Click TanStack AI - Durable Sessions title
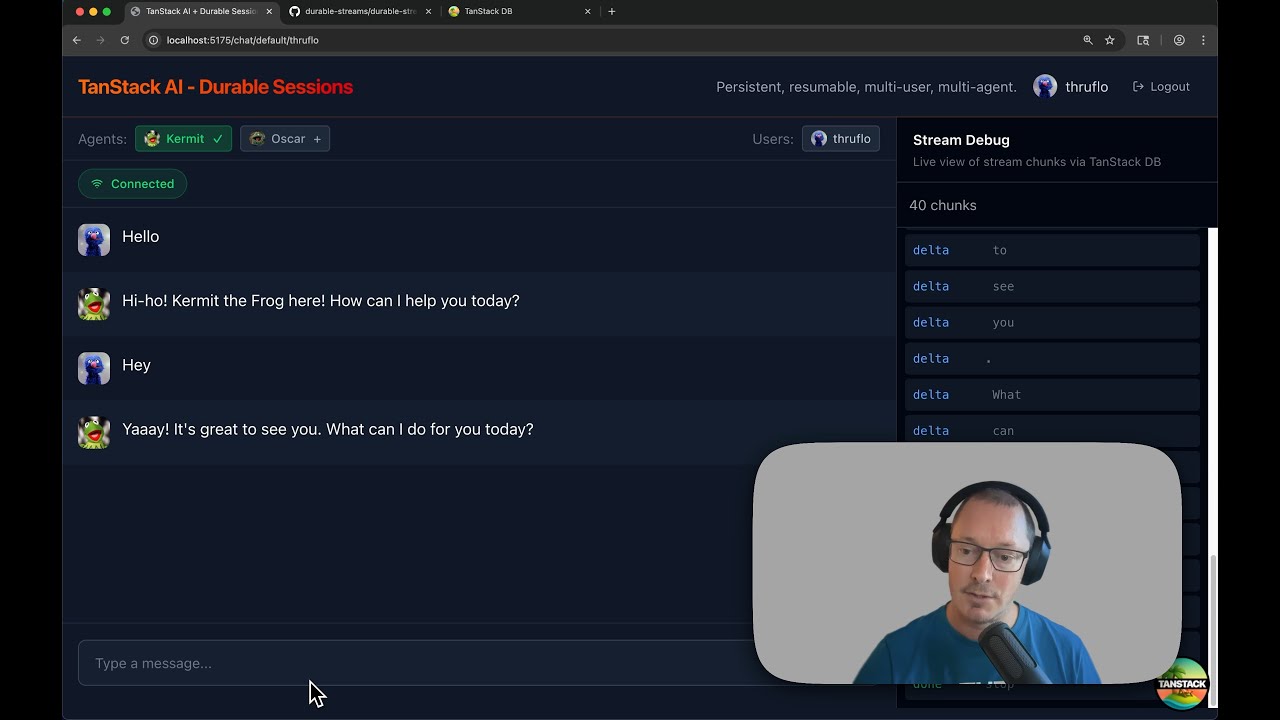 point(215,87)
